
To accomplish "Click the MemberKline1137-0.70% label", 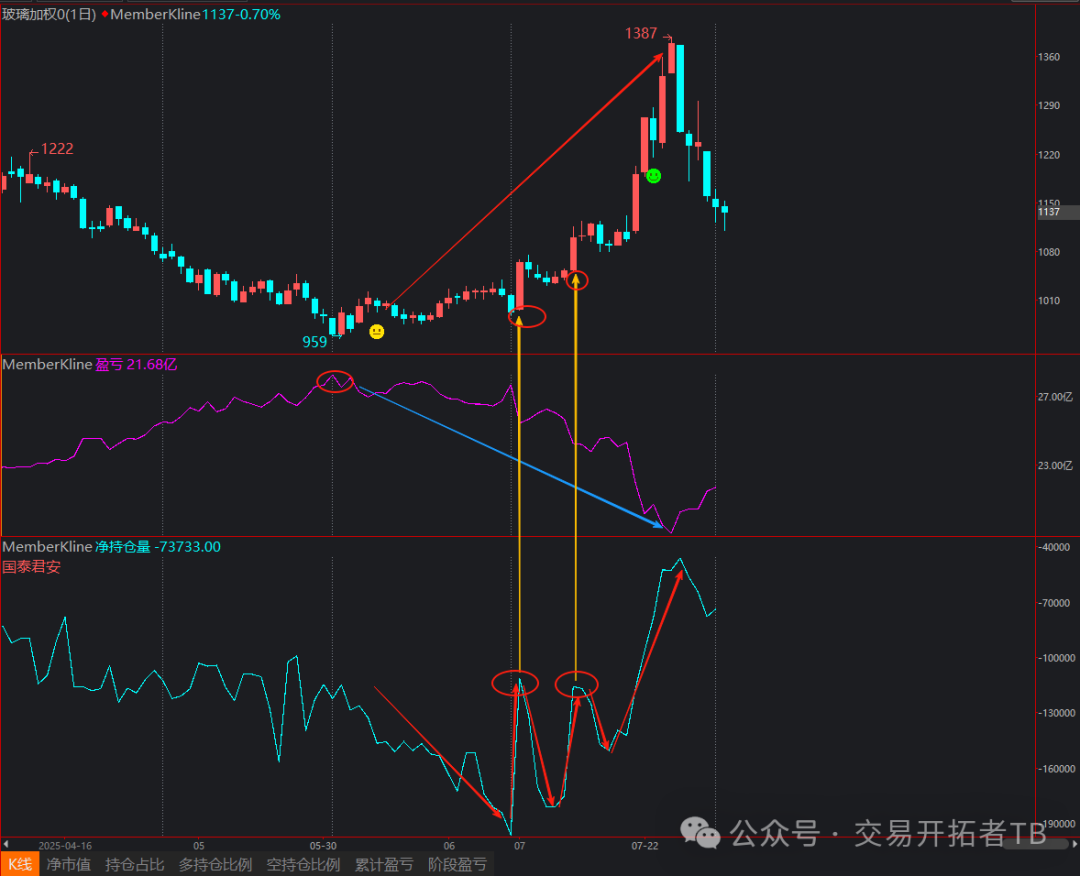I will tap(195, 14).
